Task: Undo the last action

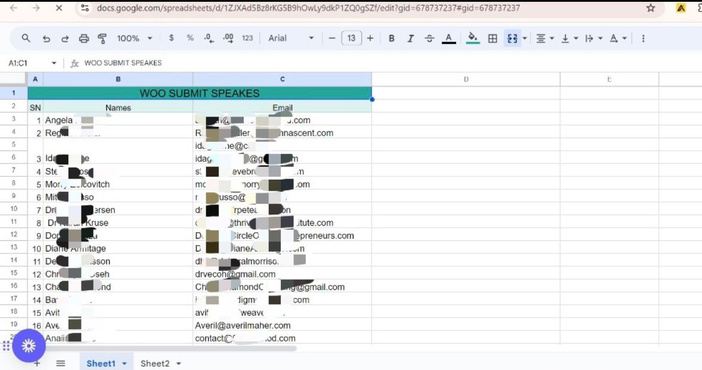Action: coord(46,39)
